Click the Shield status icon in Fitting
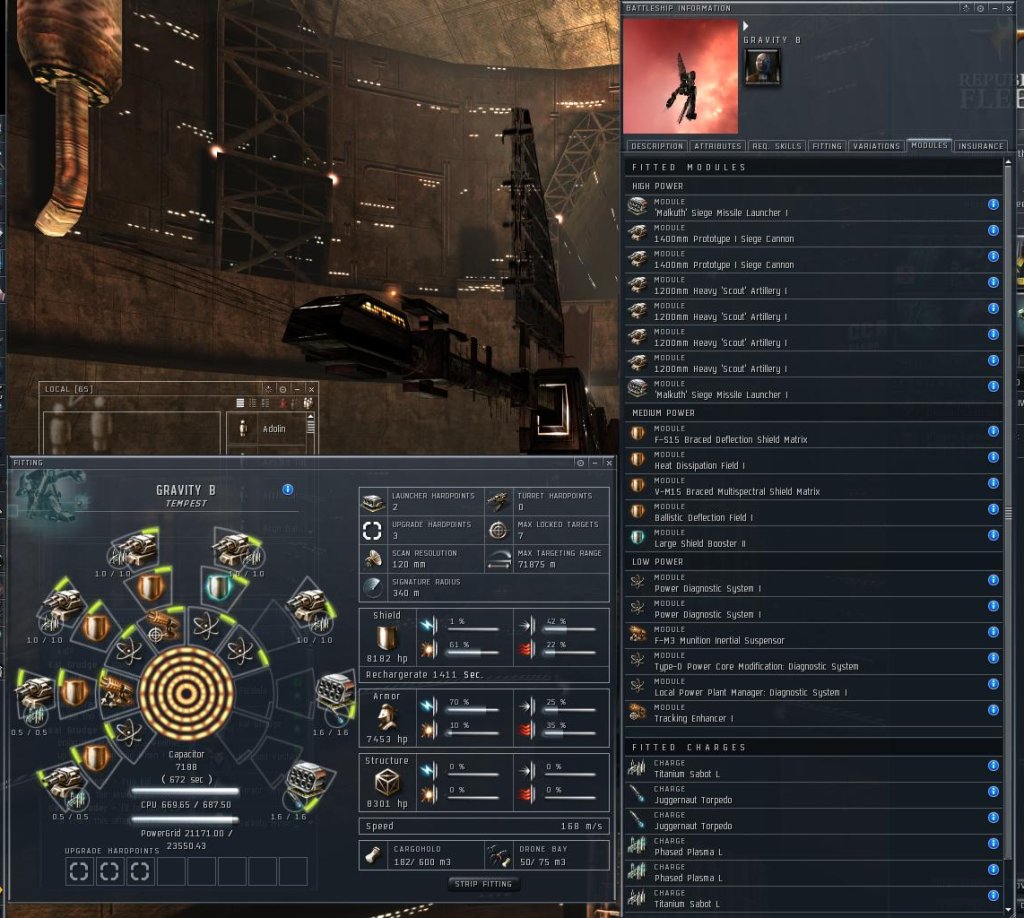Viewport: 1024px width, 918px height. (387, 638)
